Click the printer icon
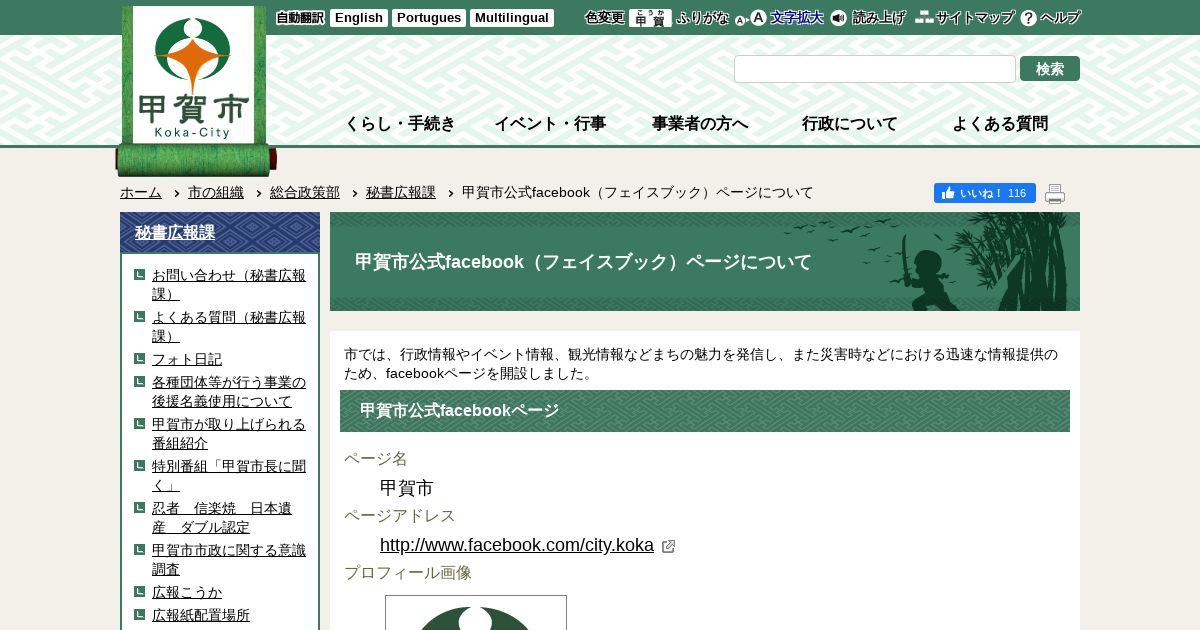Image resolution: width=1200 pixels, height=630 pixels. [x=1055, y=194]
